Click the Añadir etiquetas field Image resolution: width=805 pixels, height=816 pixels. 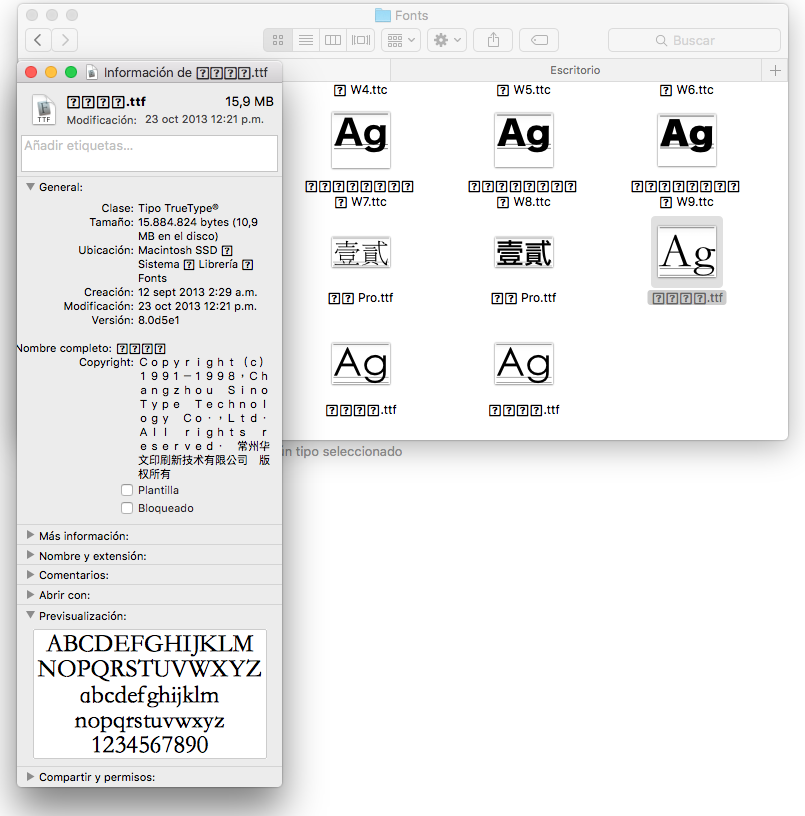148,153
